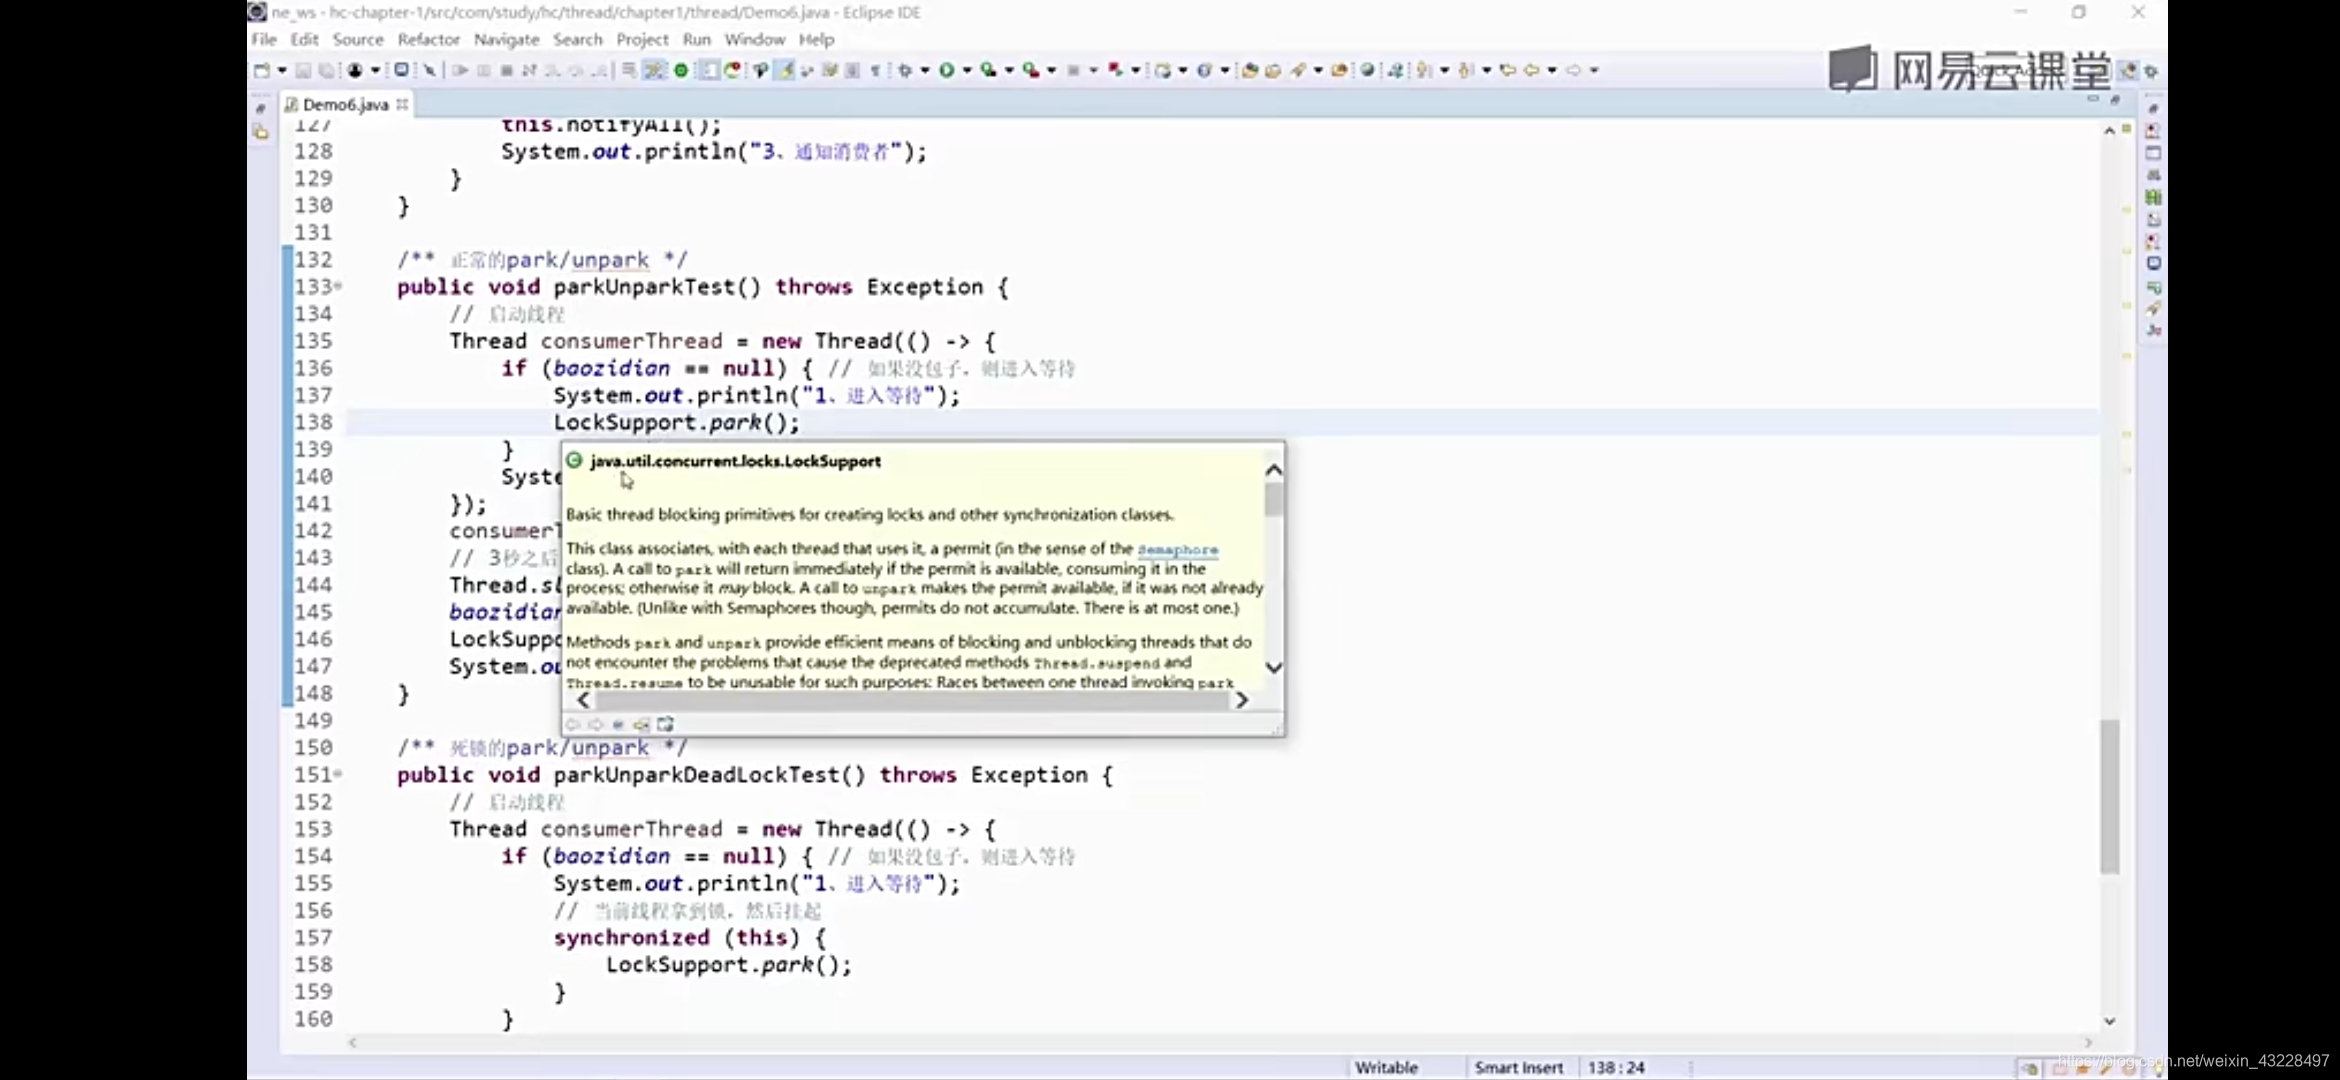Open the Source menu
The height and width of the screenshot is (1080, 2340).
coord(358,39)
